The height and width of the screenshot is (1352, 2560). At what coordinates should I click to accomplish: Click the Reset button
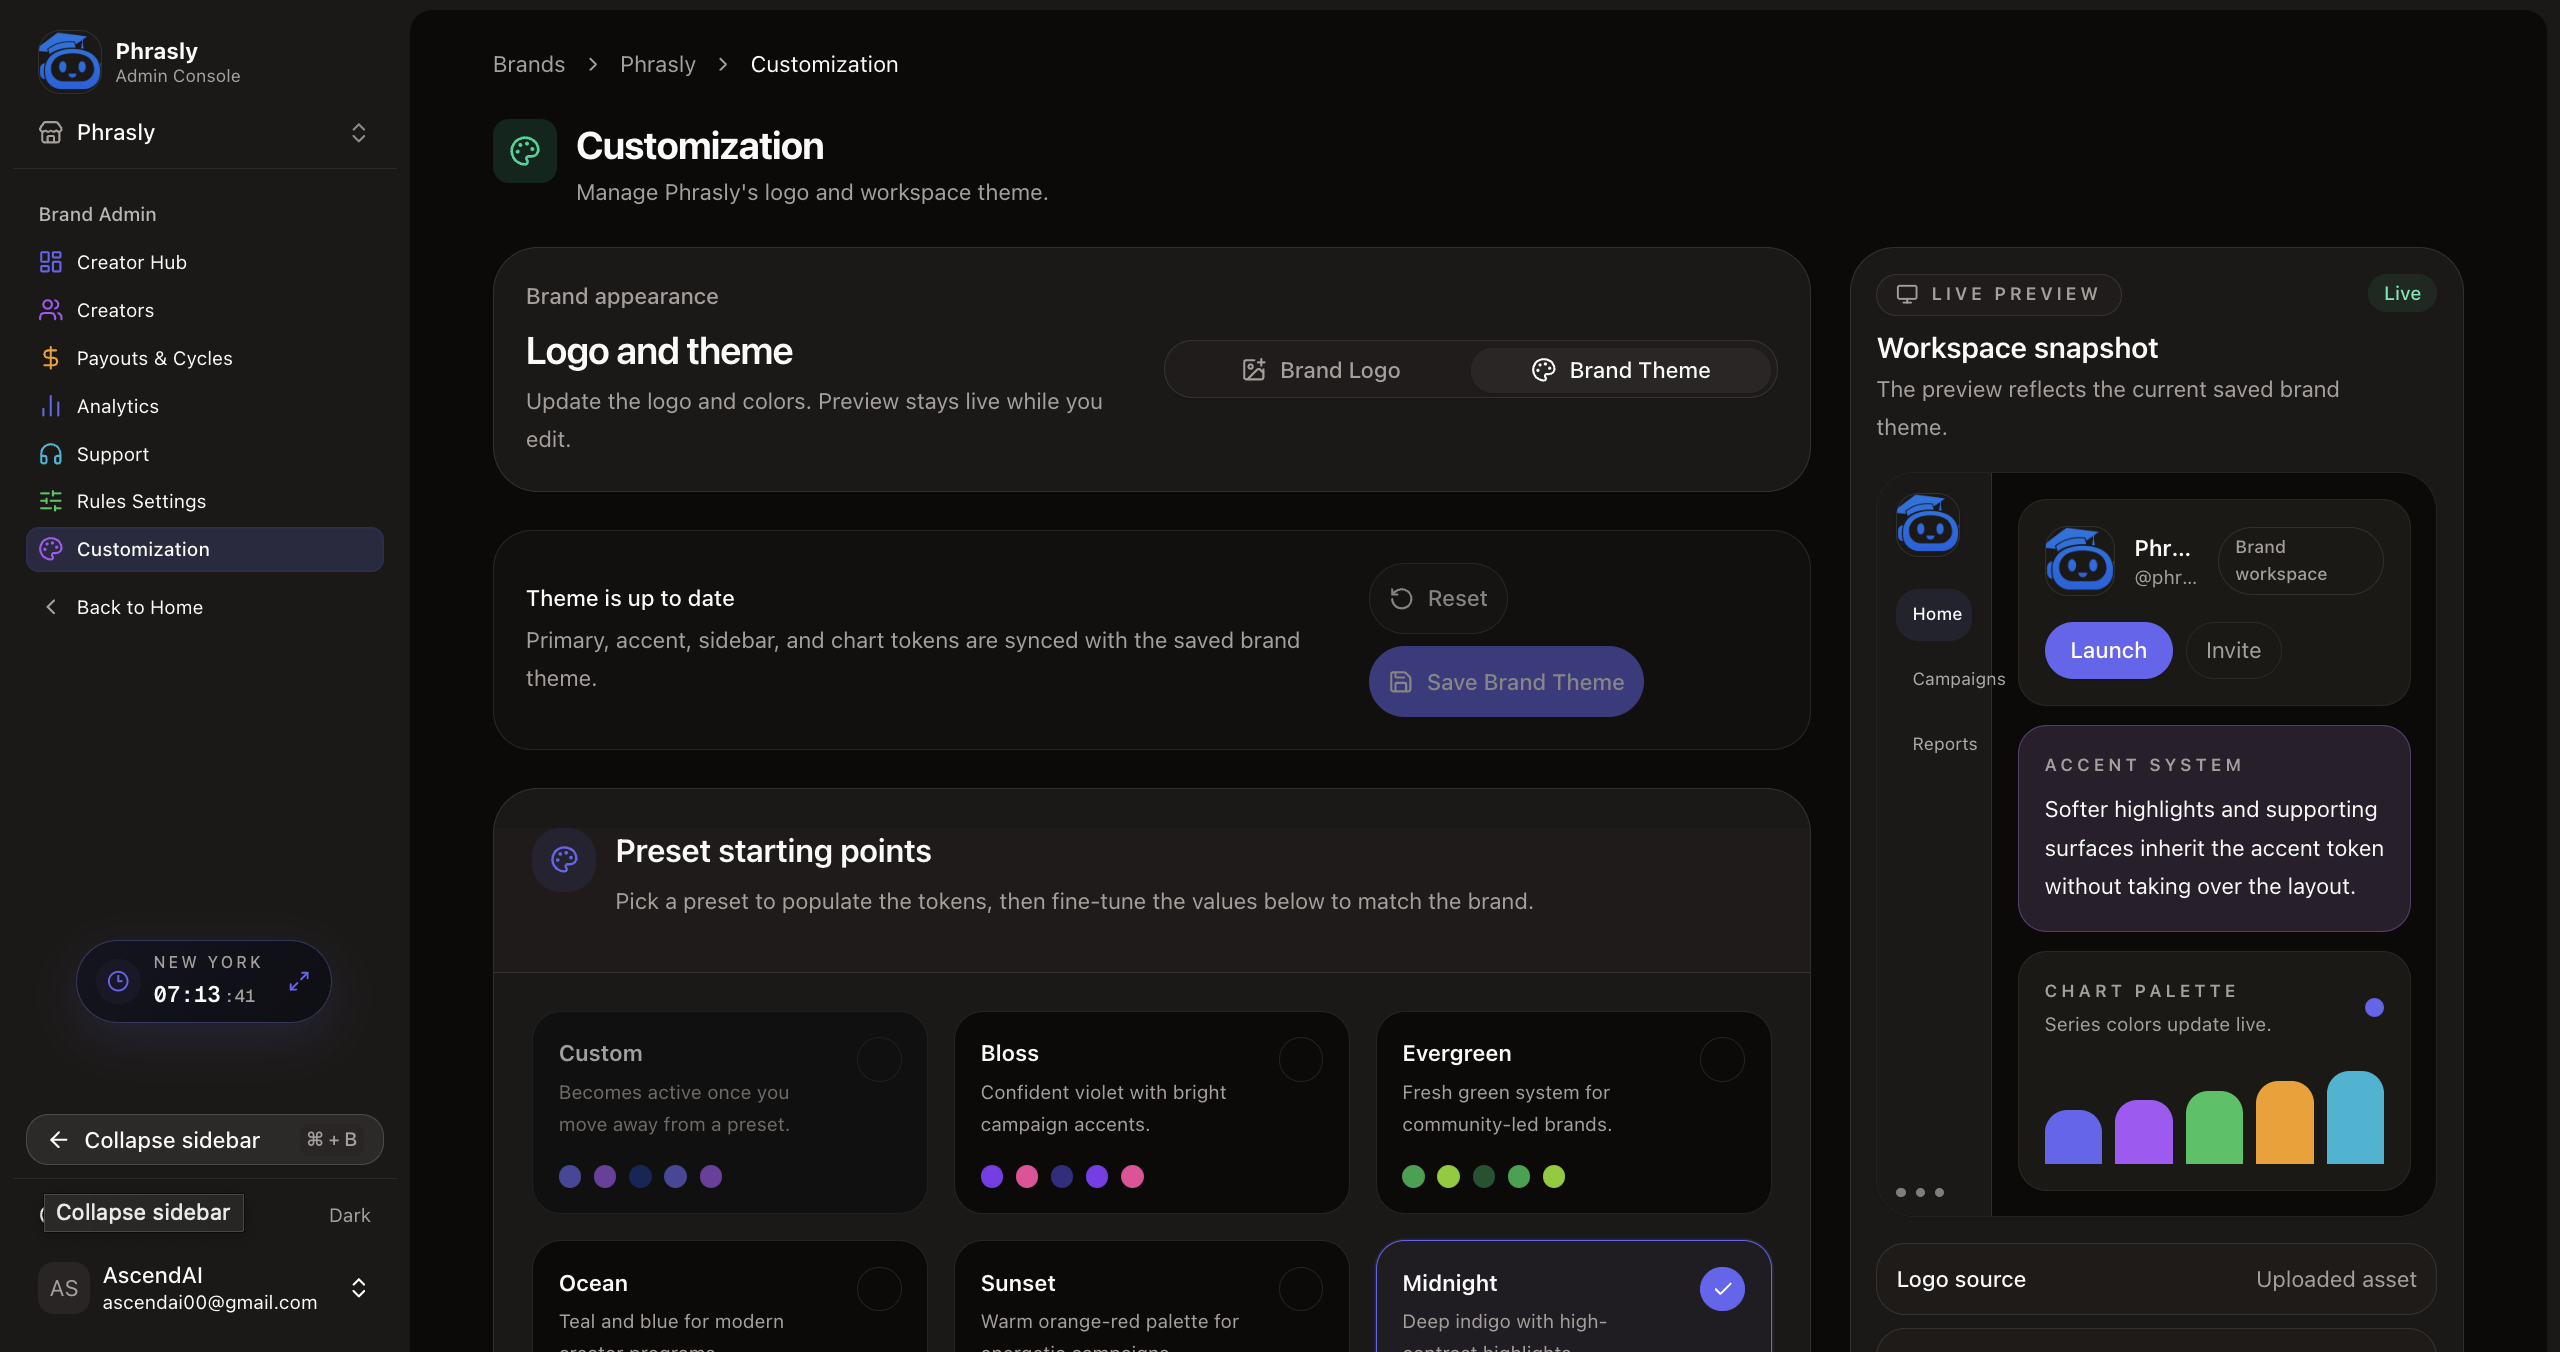coord(1438,598)
